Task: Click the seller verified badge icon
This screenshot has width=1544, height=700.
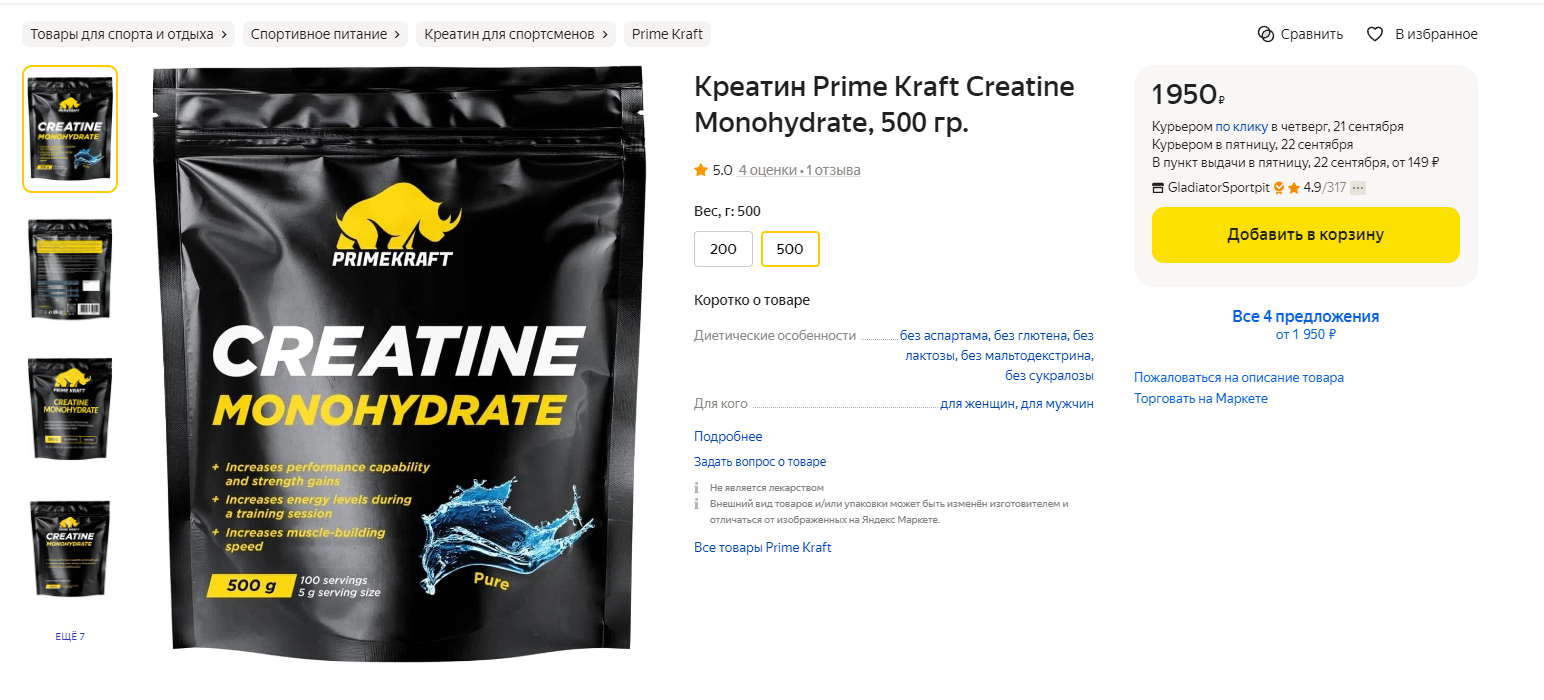Action: click(x=1278, y=188)
